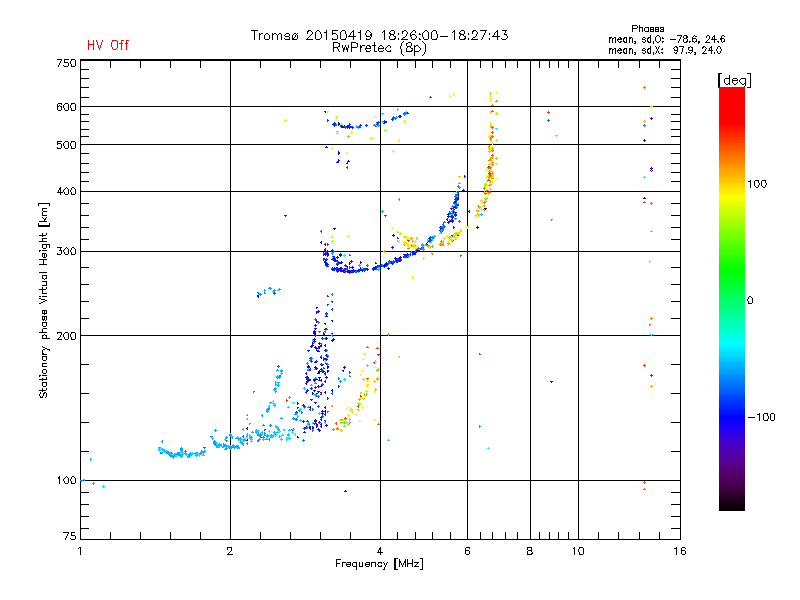Click the y-axis tick label '750'
800x600 pixels.
66,63
